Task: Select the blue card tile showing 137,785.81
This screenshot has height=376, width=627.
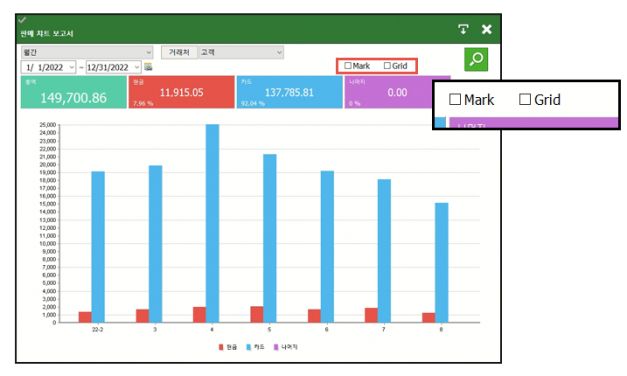Action: pos(290,92)
